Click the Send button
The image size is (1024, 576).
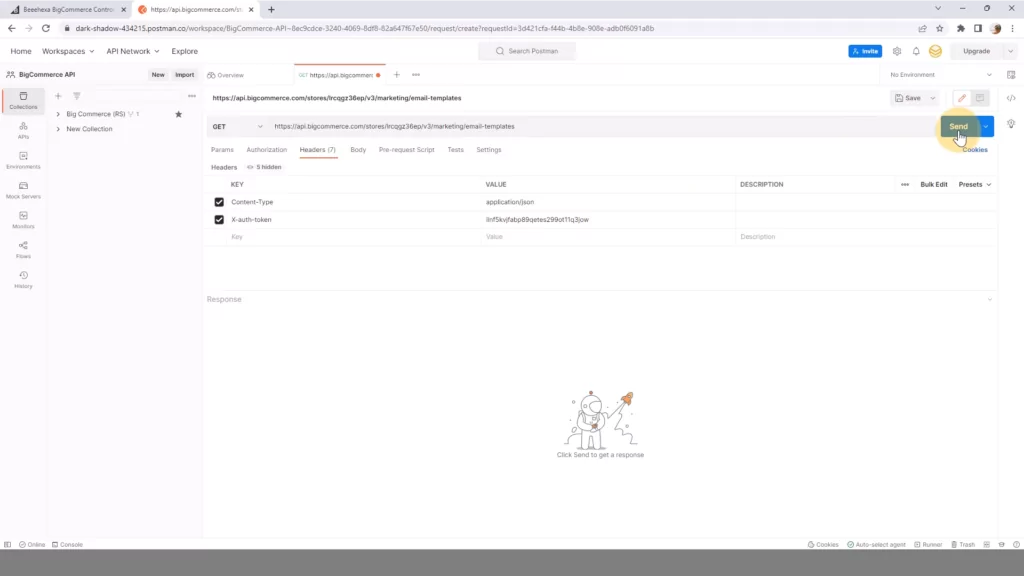(959, 127)
